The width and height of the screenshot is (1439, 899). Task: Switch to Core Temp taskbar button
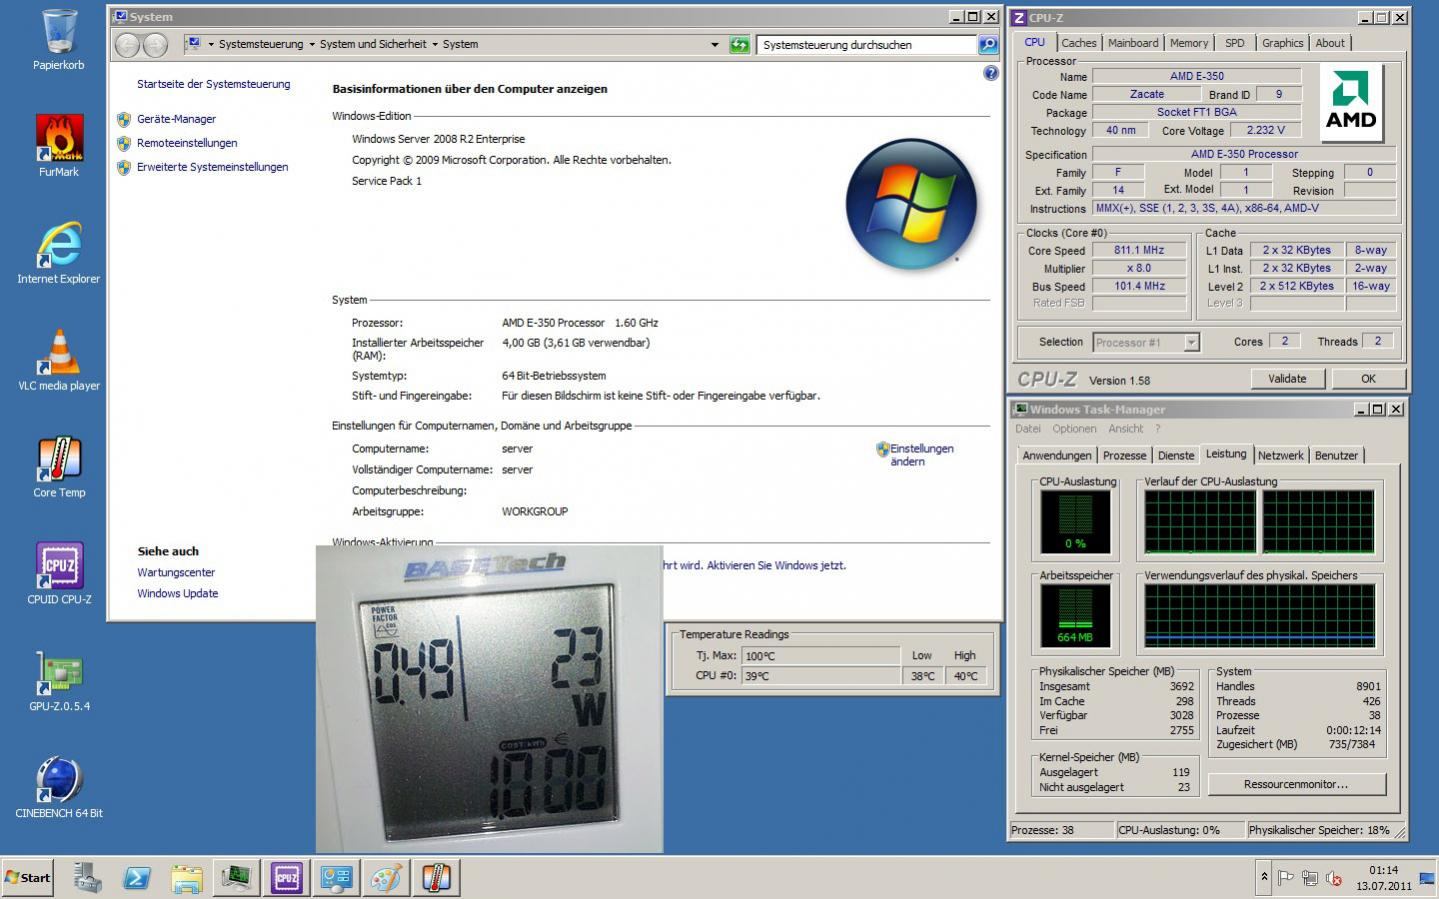pyautogui.click(x=436, y=878)
